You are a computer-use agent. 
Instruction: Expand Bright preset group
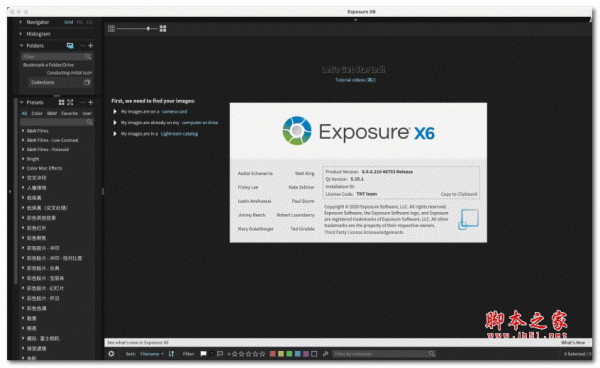tap(23, 159)
